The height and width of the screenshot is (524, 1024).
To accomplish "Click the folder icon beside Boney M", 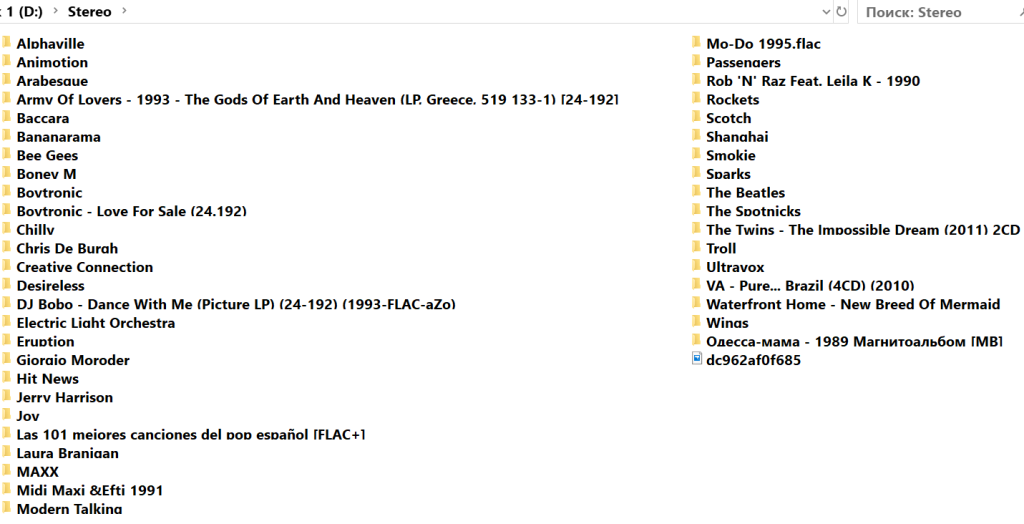I will pyautogui.click(x=6, y=173).
